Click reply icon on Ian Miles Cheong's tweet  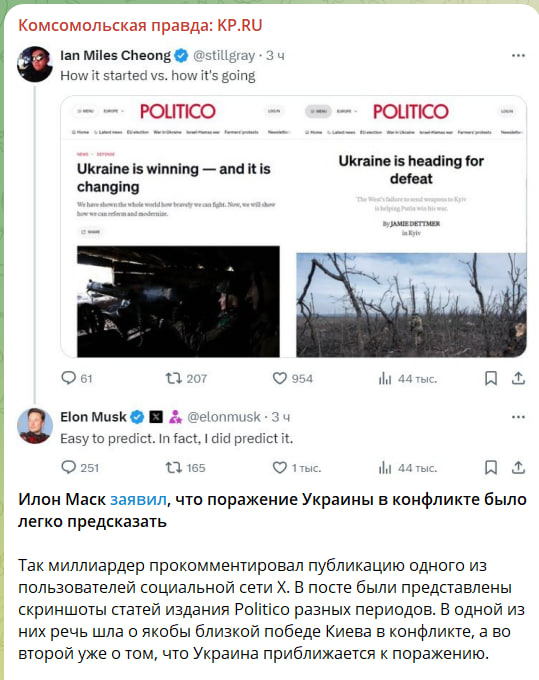[69, 378]
